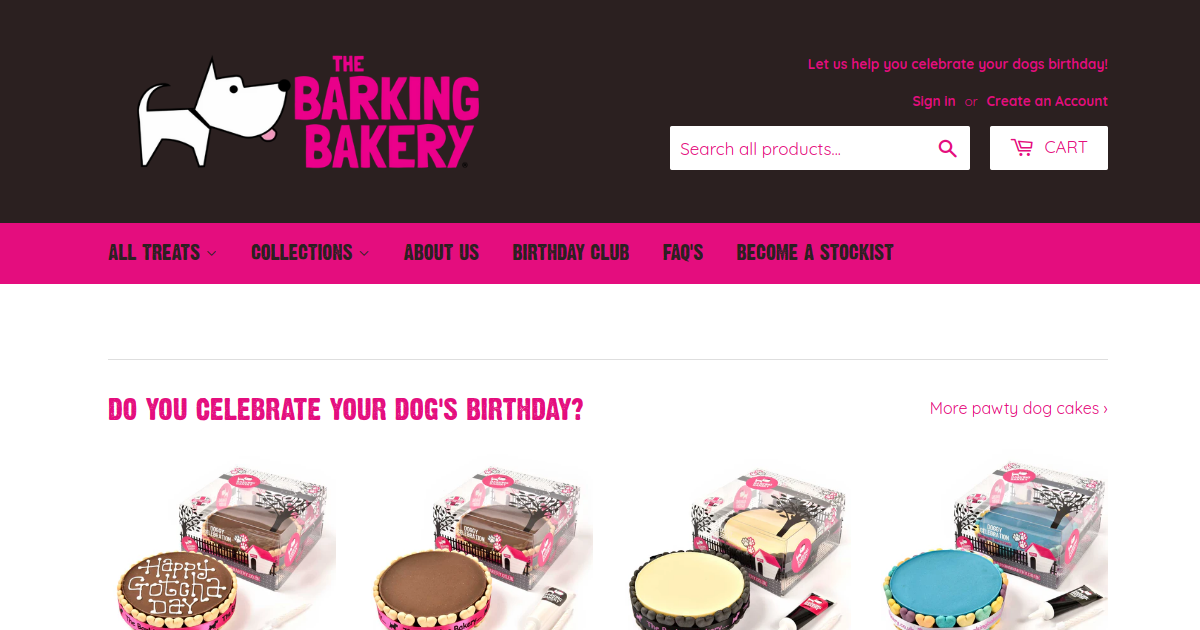Click the Barking Bakery dog logo
The height and width of the screenshot is (630, 1200).
214,113
